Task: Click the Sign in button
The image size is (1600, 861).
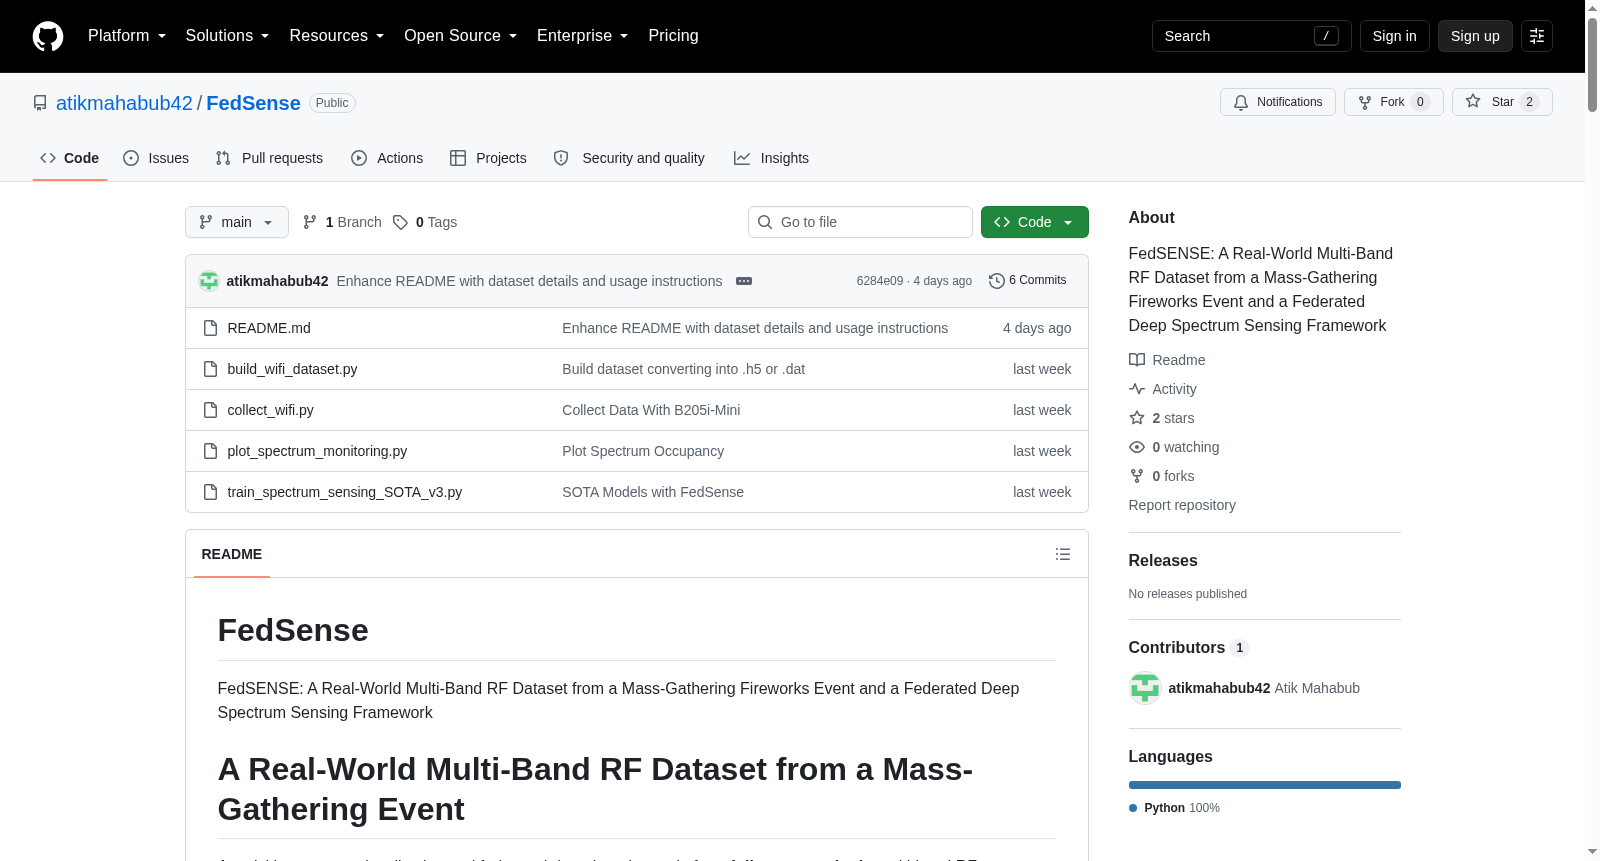Action: coord(1394,36)
